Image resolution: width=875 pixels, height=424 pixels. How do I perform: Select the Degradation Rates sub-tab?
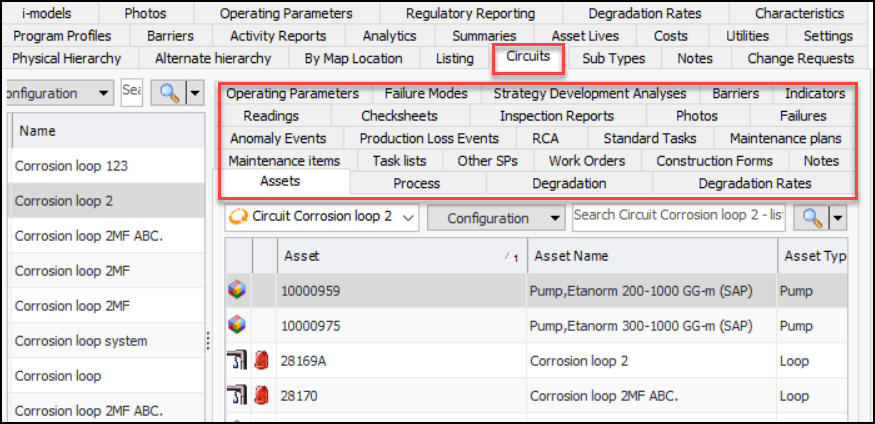754,183
